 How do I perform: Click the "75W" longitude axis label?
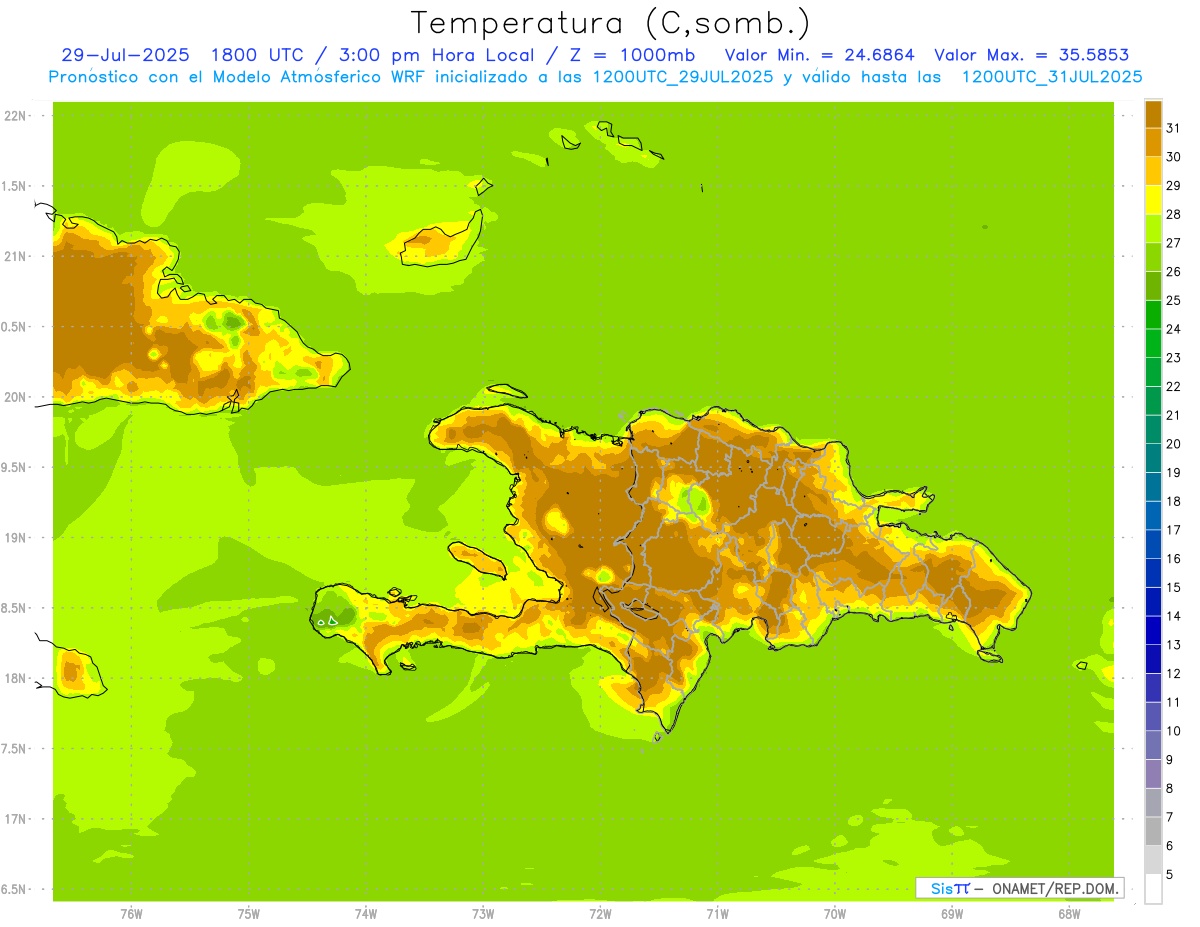[249, 914]
